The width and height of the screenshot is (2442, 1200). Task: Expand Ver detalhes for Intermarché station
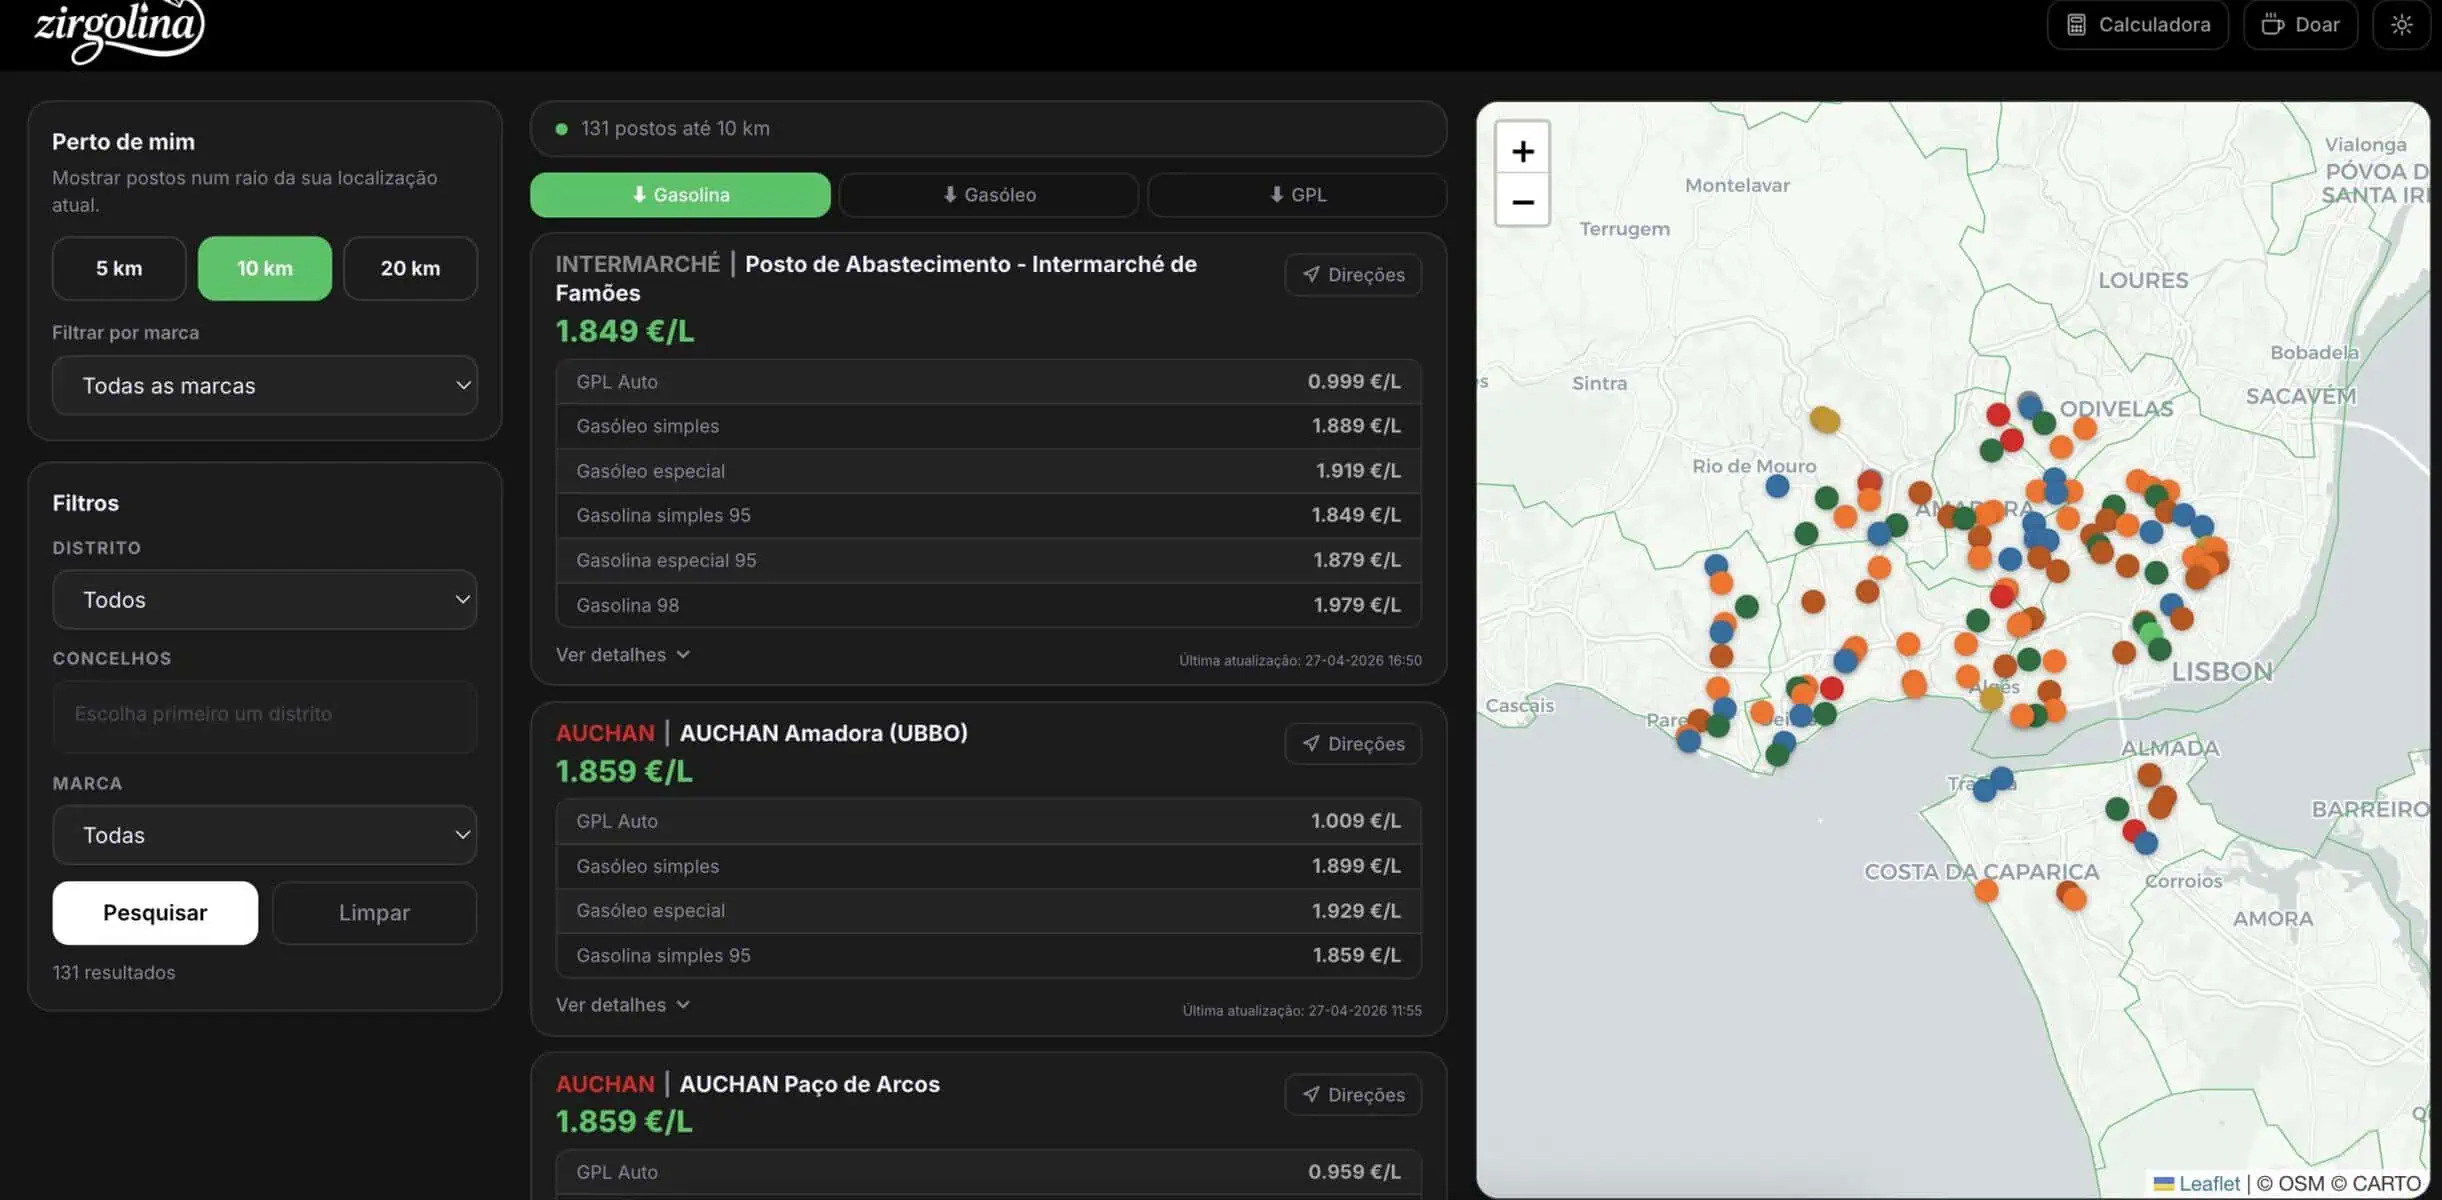coord(622,655)
